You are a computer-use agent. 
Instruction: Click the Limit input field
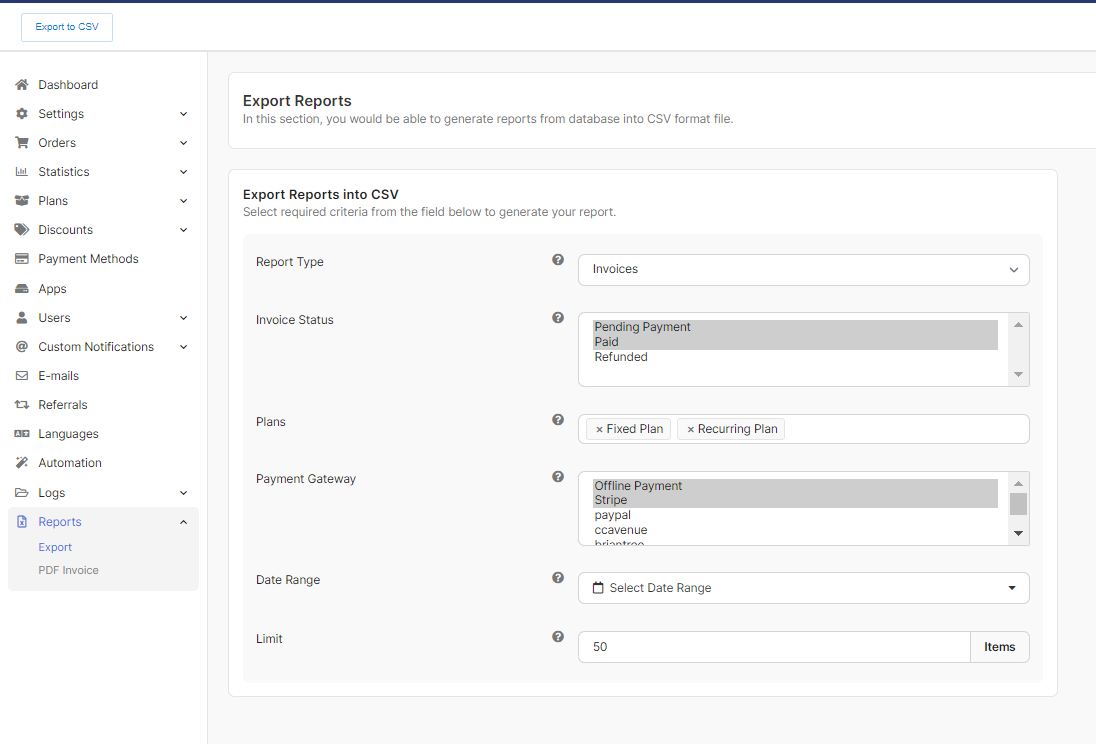[x=774, y=647]
